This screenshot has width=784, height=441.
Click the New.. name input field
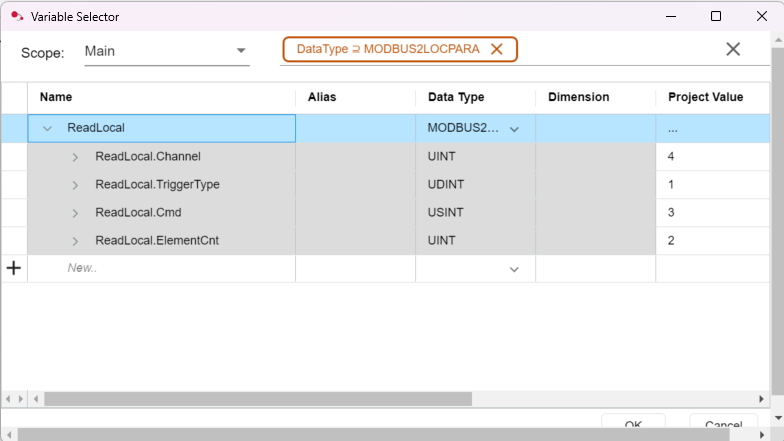tap(160, 268)
